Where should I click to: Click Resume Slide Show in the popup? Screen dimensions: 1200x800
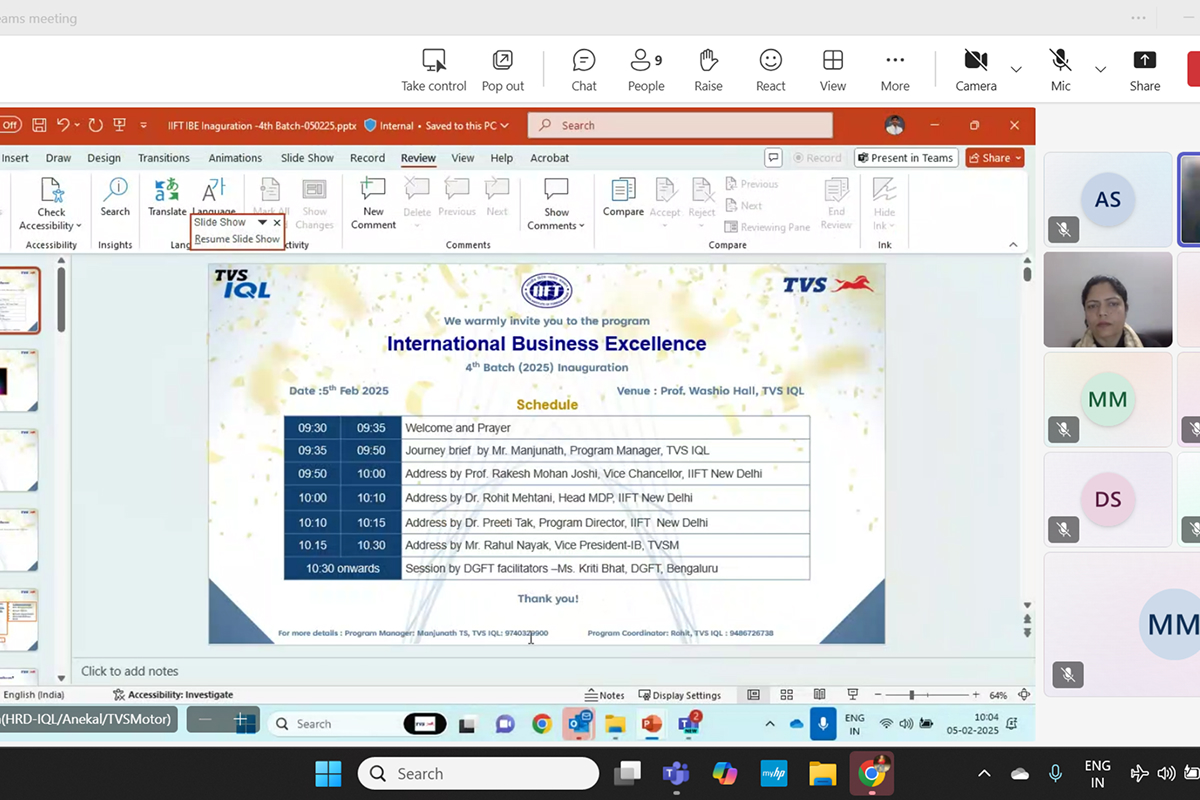tap(237, 239)
